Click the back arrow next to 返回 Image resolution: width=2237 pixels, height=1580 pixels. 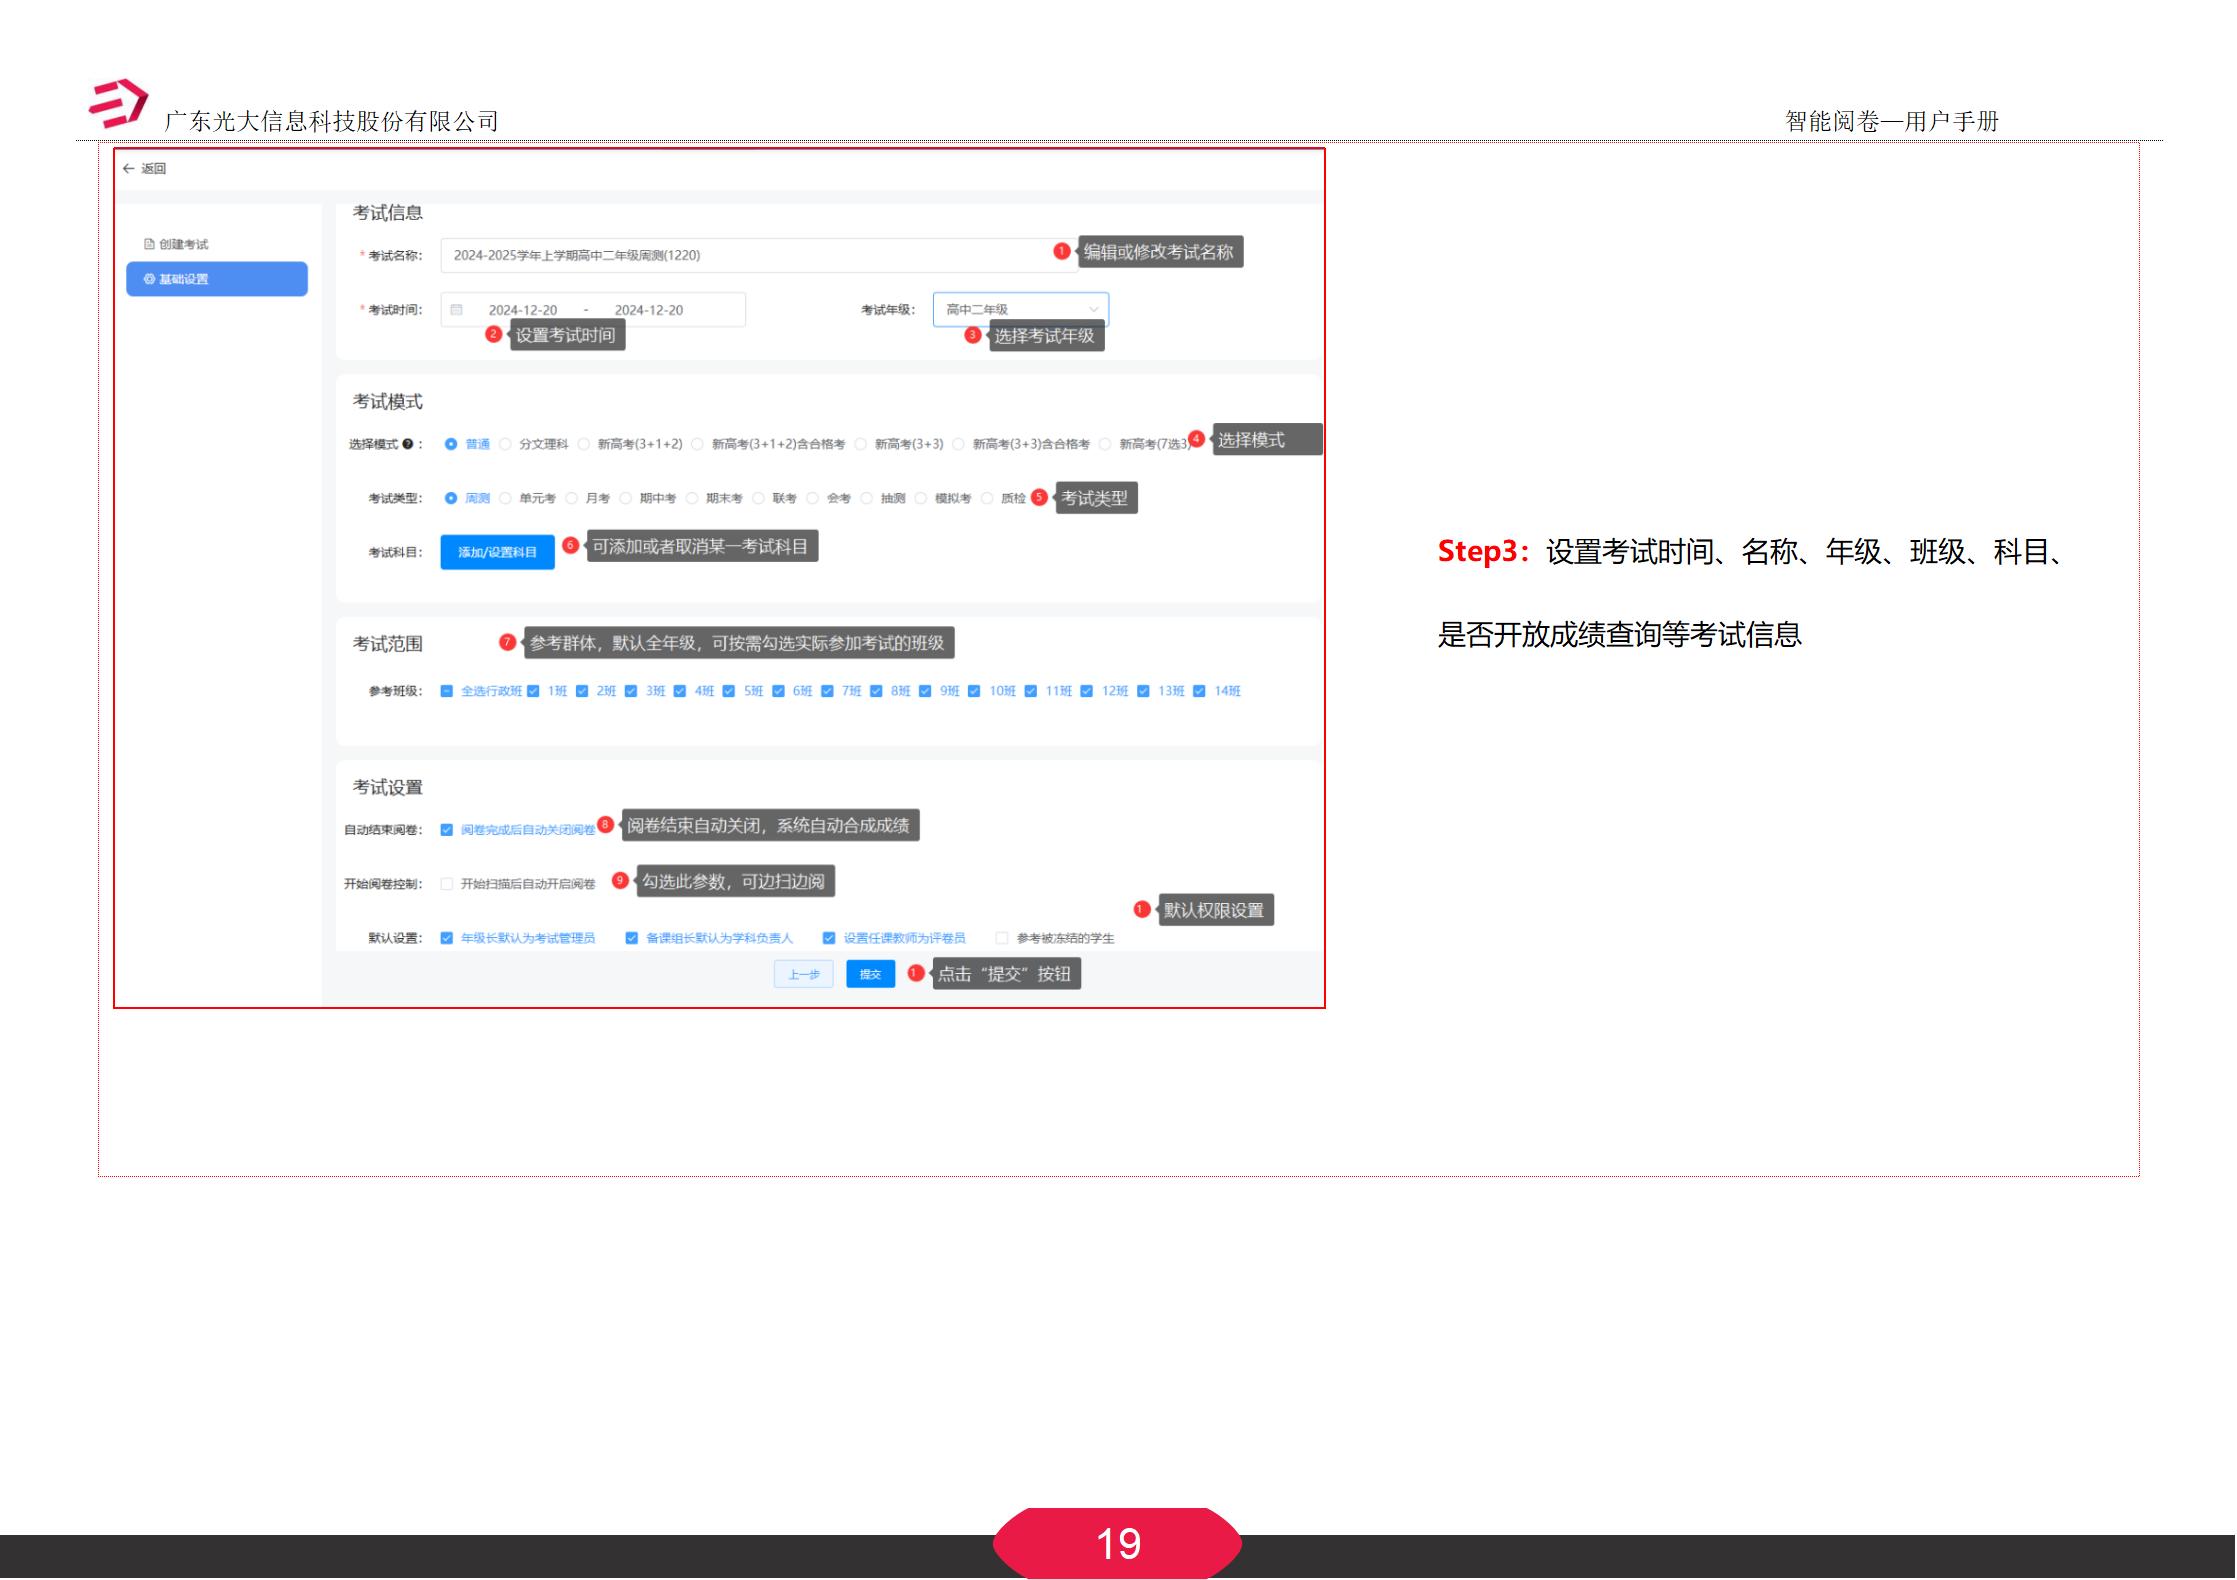click(129, 168)
